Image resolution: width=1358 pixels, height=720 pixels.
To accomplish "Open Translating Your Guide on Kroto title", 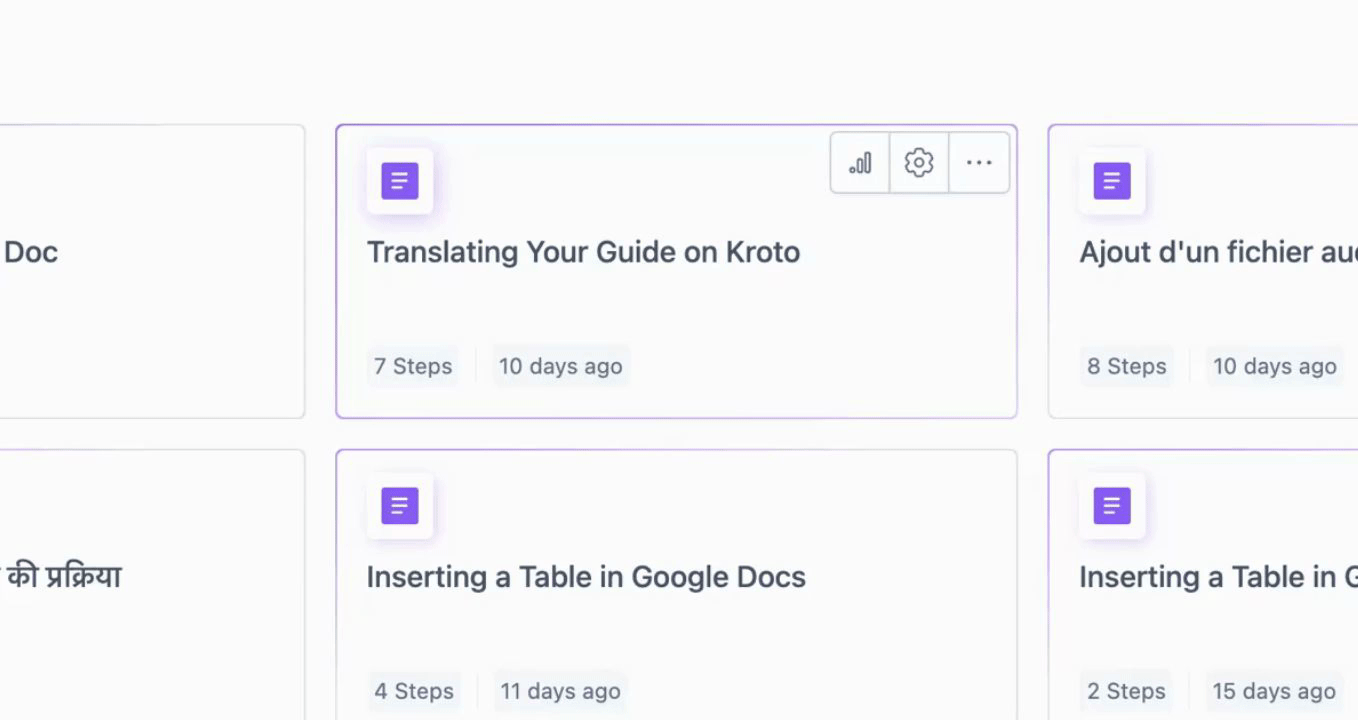I will [x=583, y=252].
